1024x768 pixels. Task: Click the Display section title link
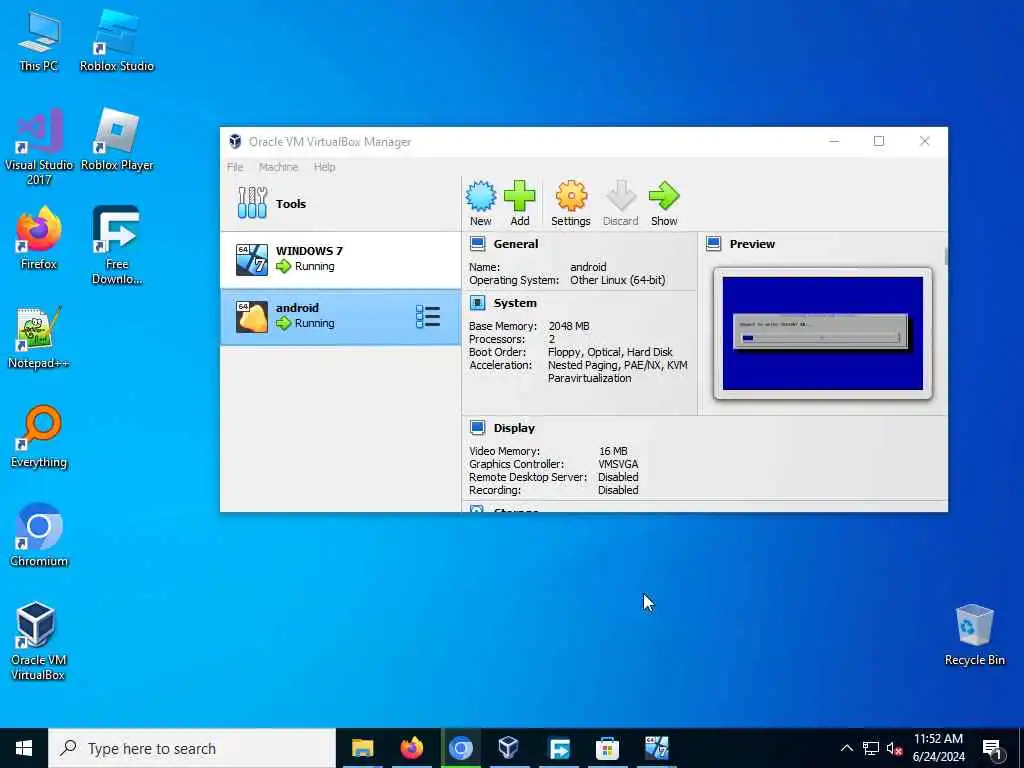pyautogui.click(x=514, y=428)
